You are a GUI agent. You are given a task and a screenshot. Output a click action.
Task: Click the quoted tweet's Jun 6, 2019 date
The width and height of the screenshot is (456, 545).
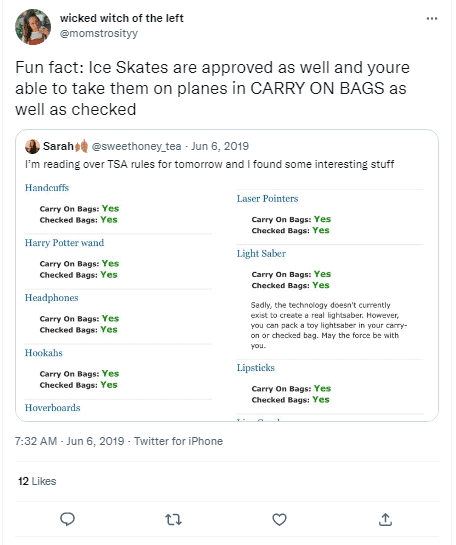point(220,146)
